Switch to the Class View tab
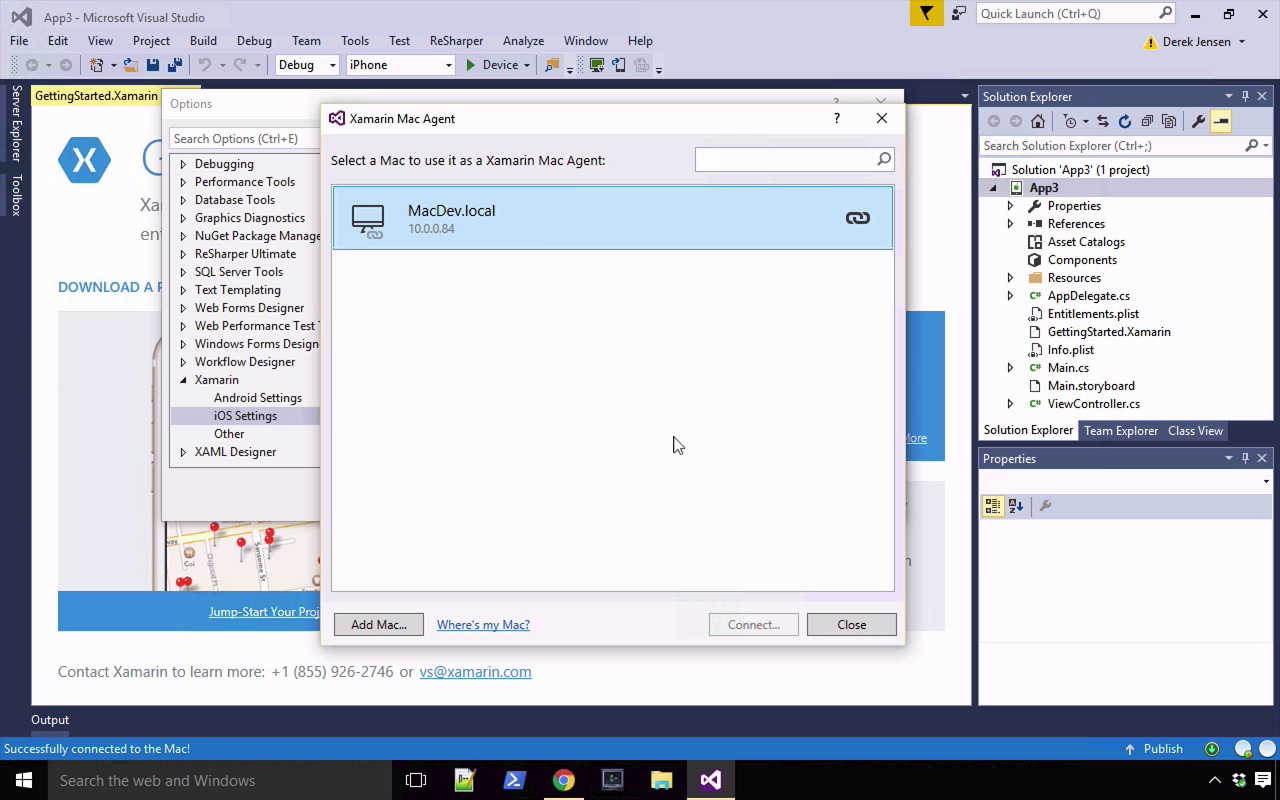This screenshot has width=1280, height=800. (x=1195, y=431)
